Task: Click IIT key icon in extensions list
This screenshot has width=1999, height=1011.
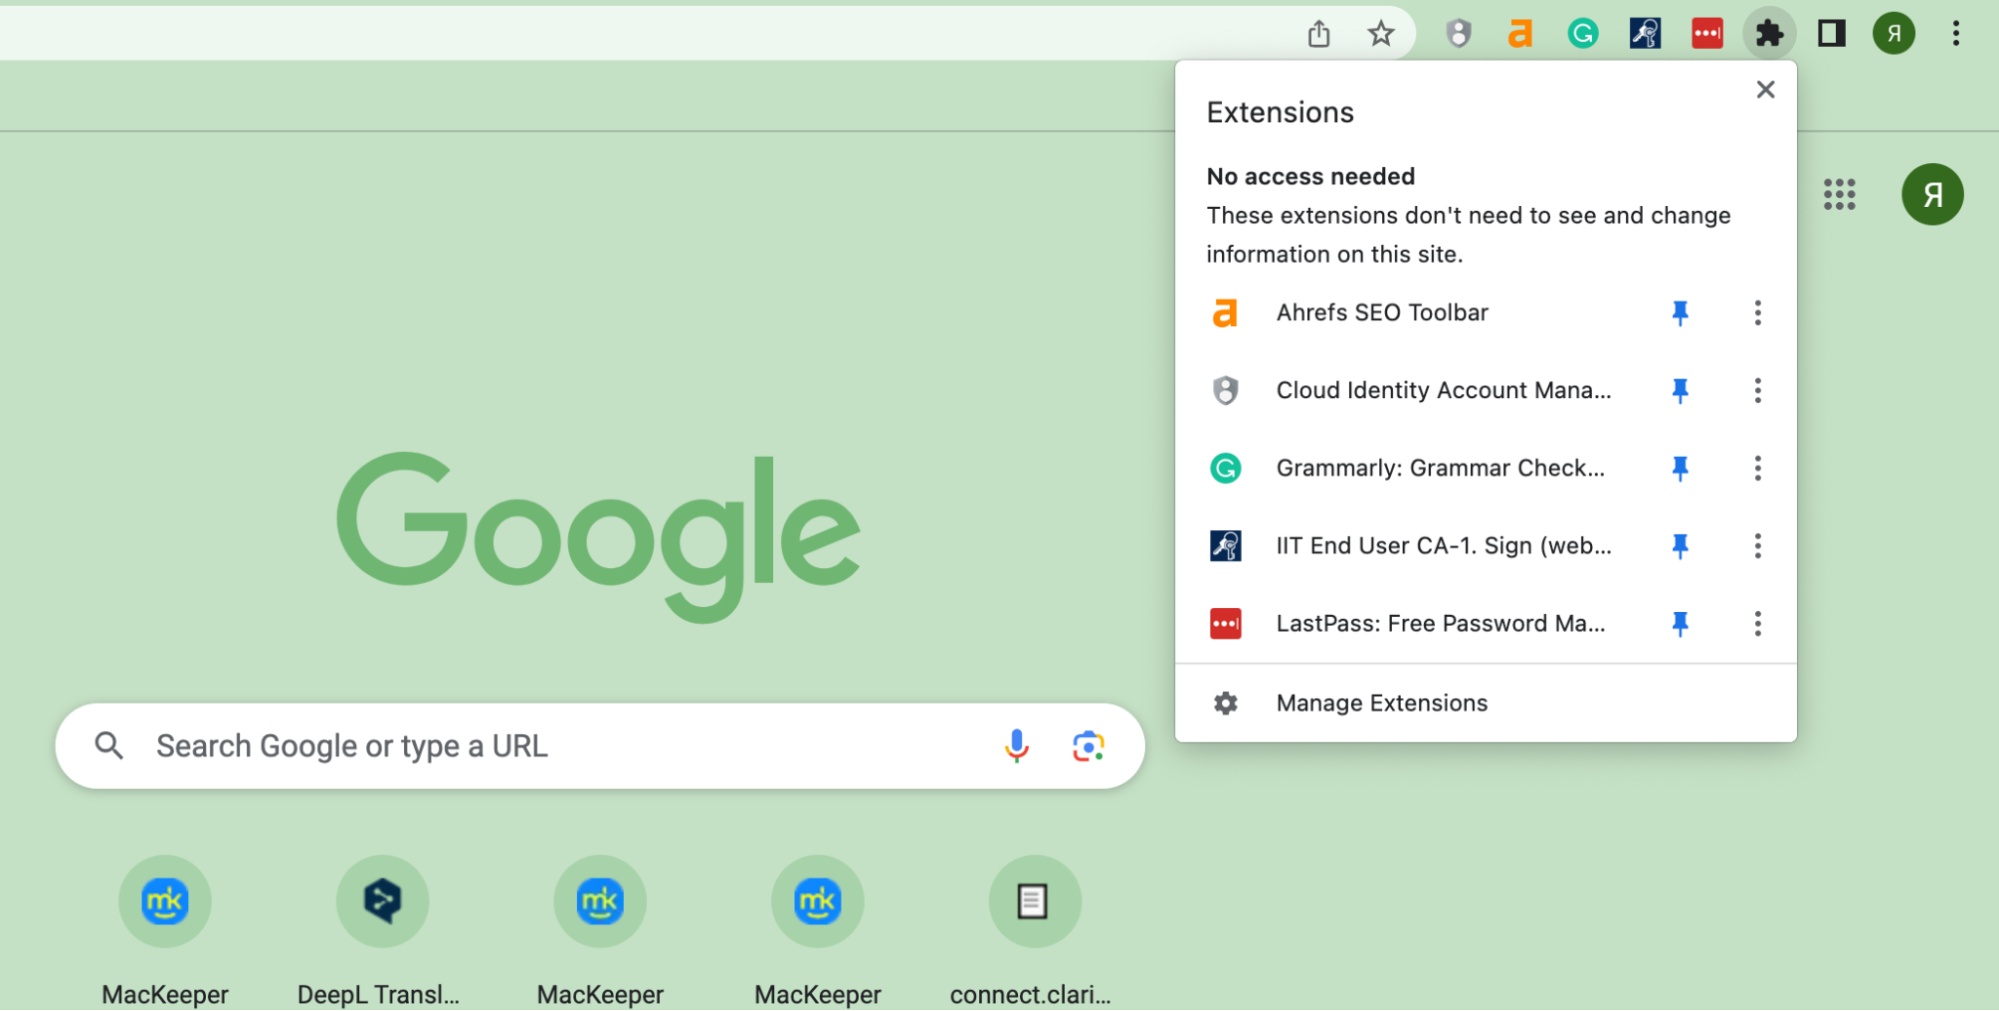Action: tap(1225, 546)
